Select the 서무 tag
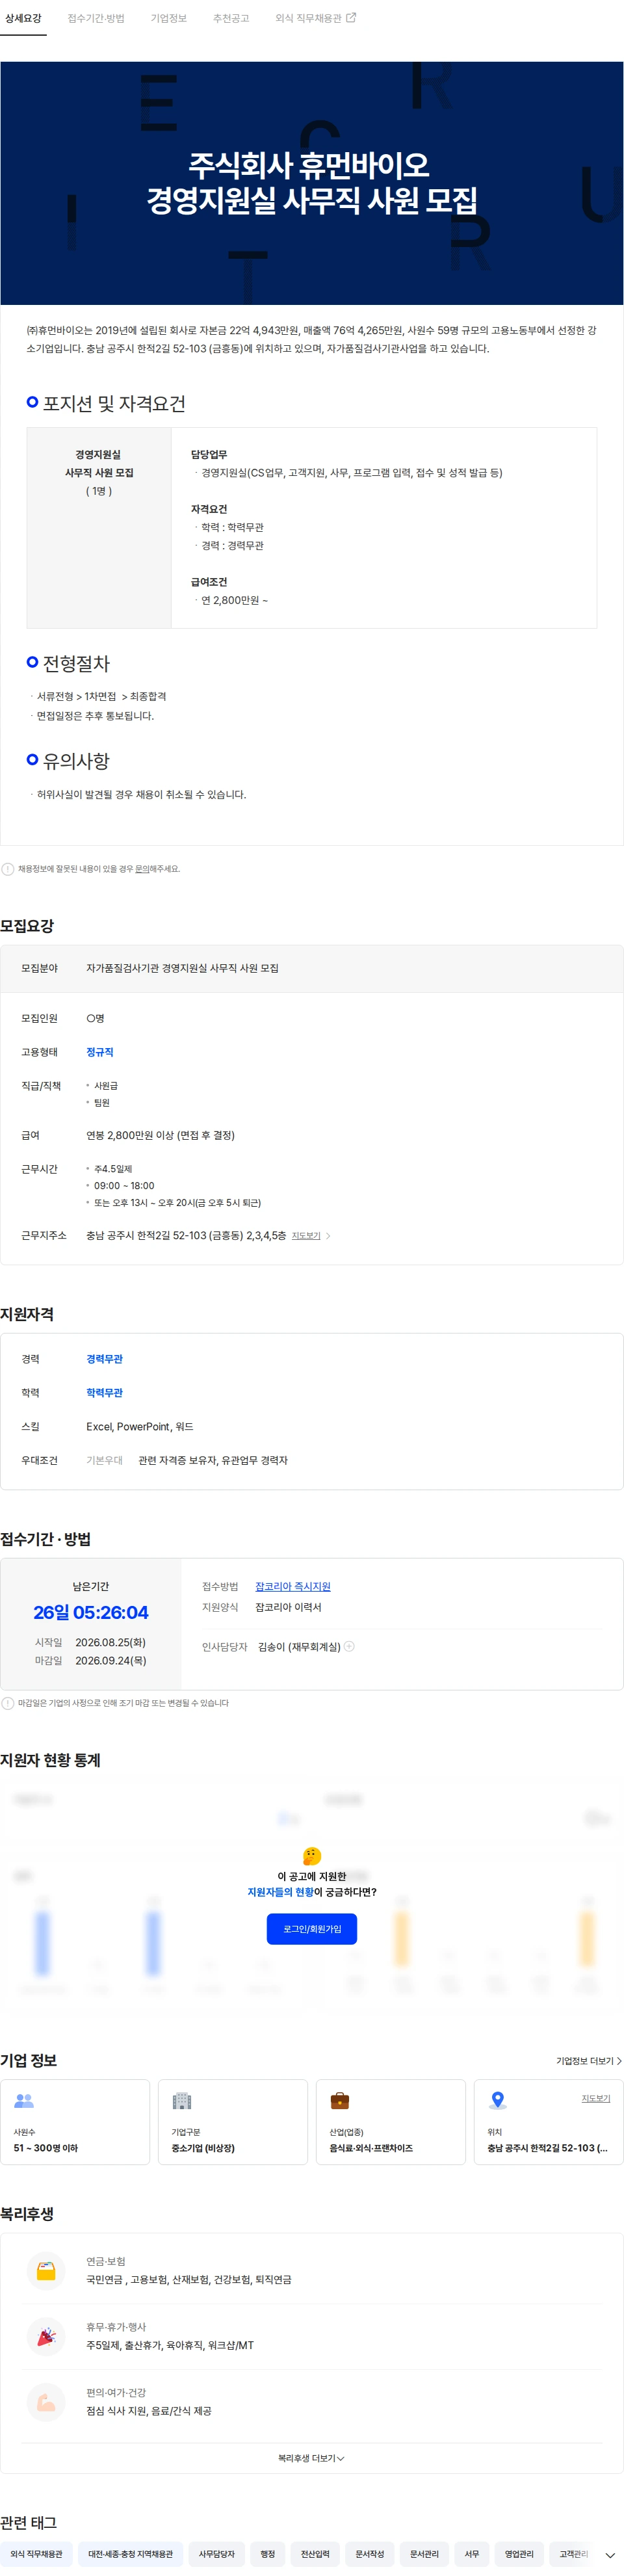 click(x=471, y=2554)
